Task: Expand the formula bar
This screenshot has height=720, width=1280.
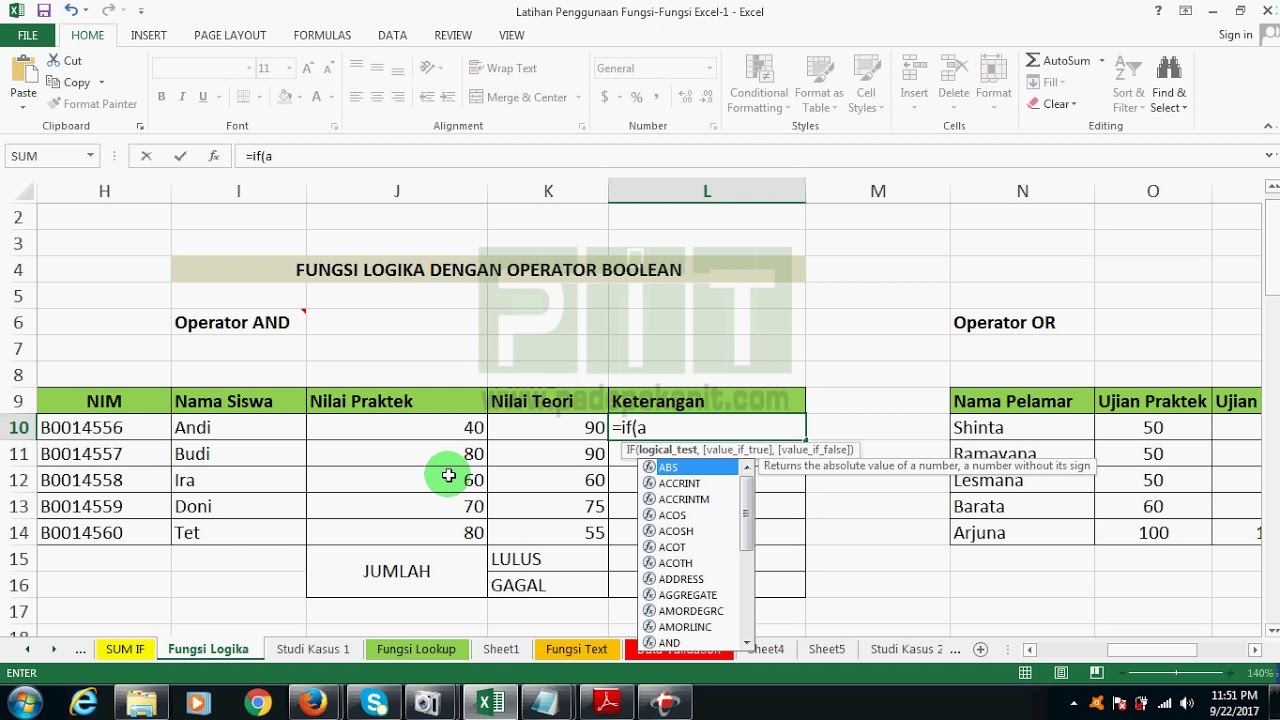Action: [1270, 156]
